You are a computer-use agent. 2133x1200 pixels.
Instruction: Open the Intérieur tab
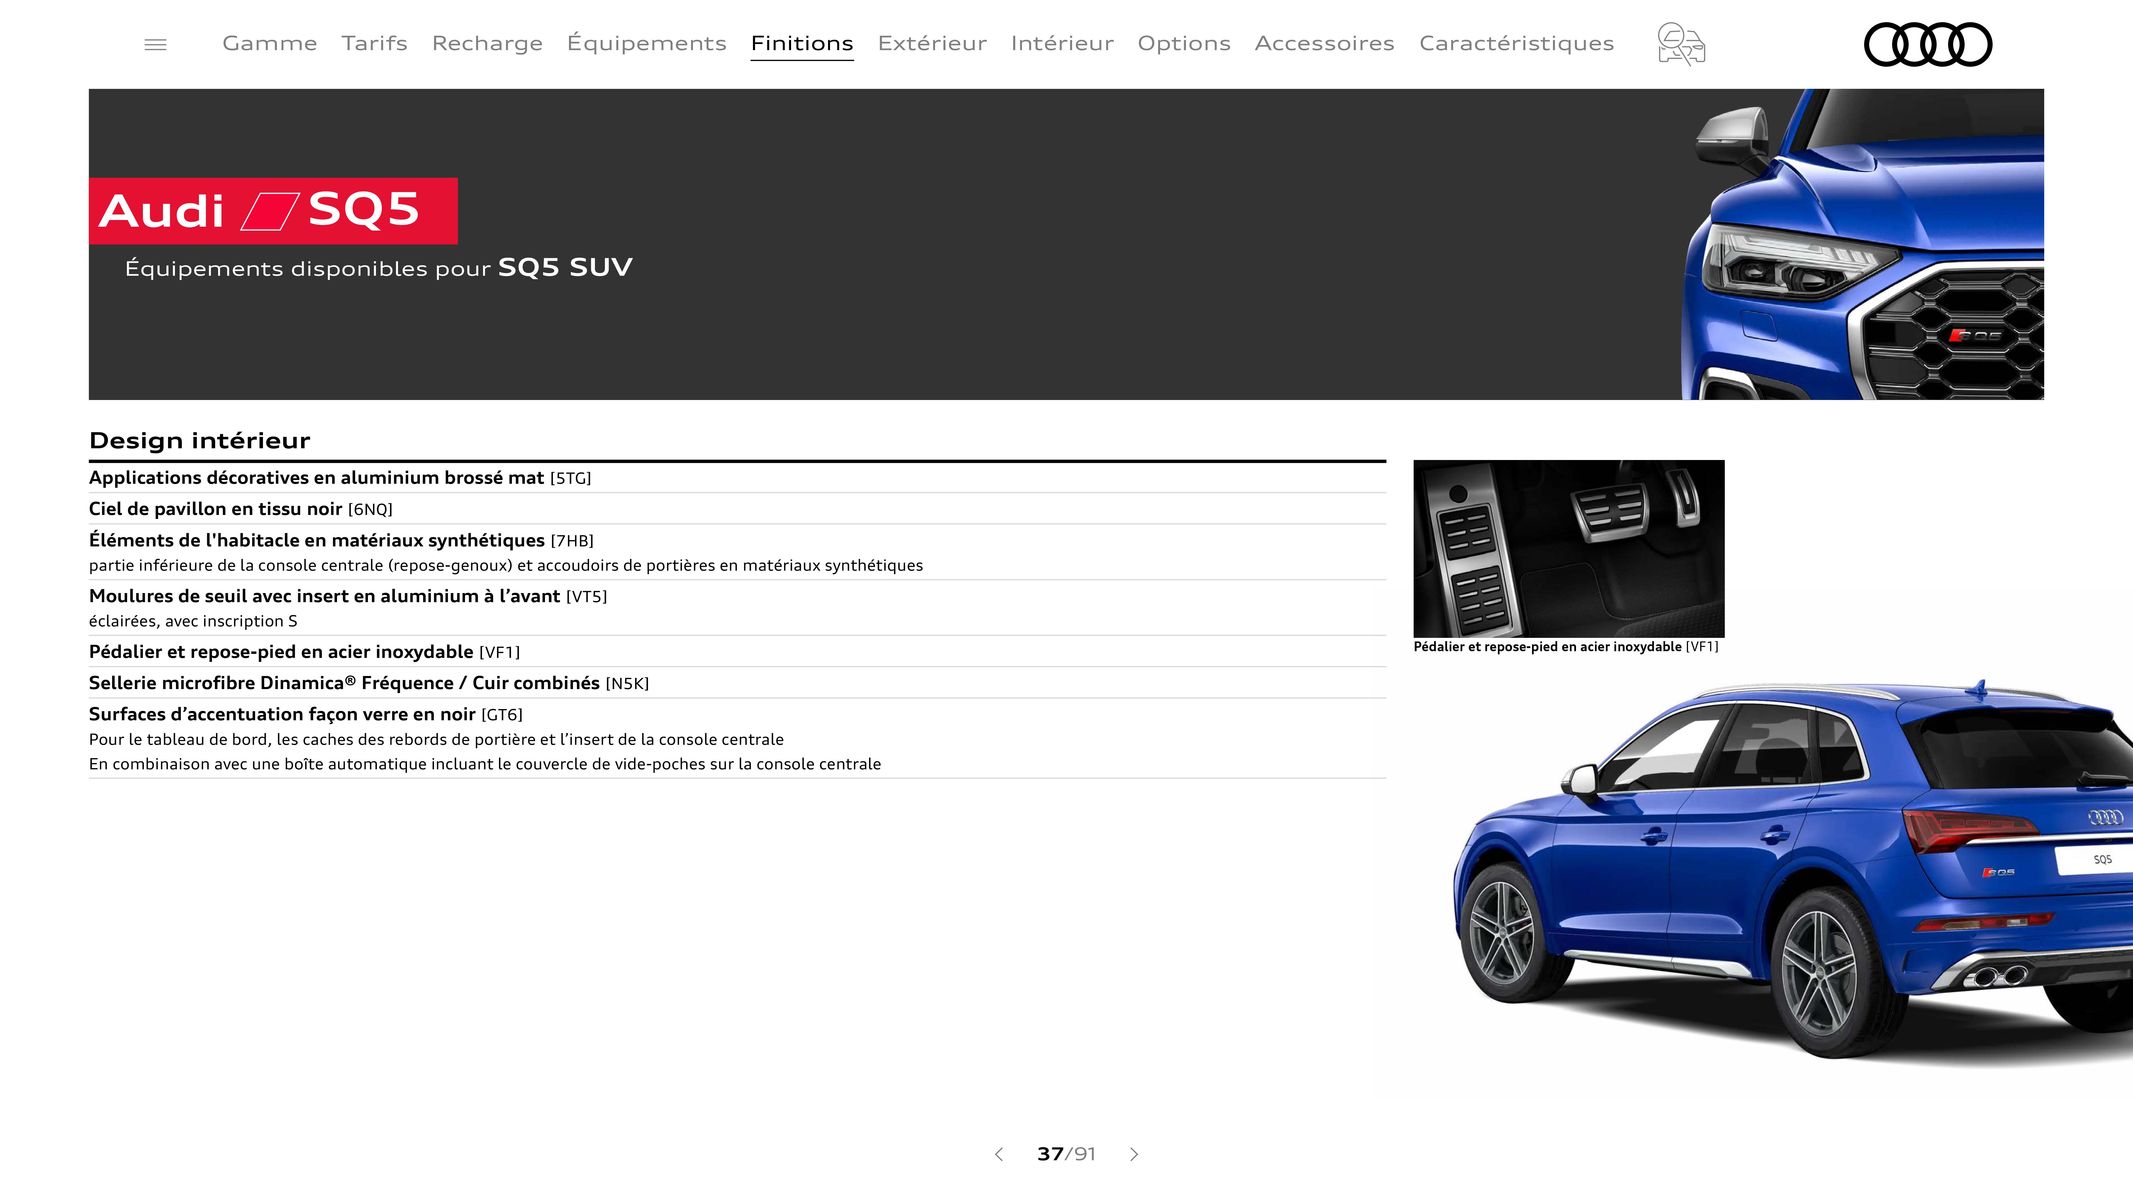tap(1062, 43)
